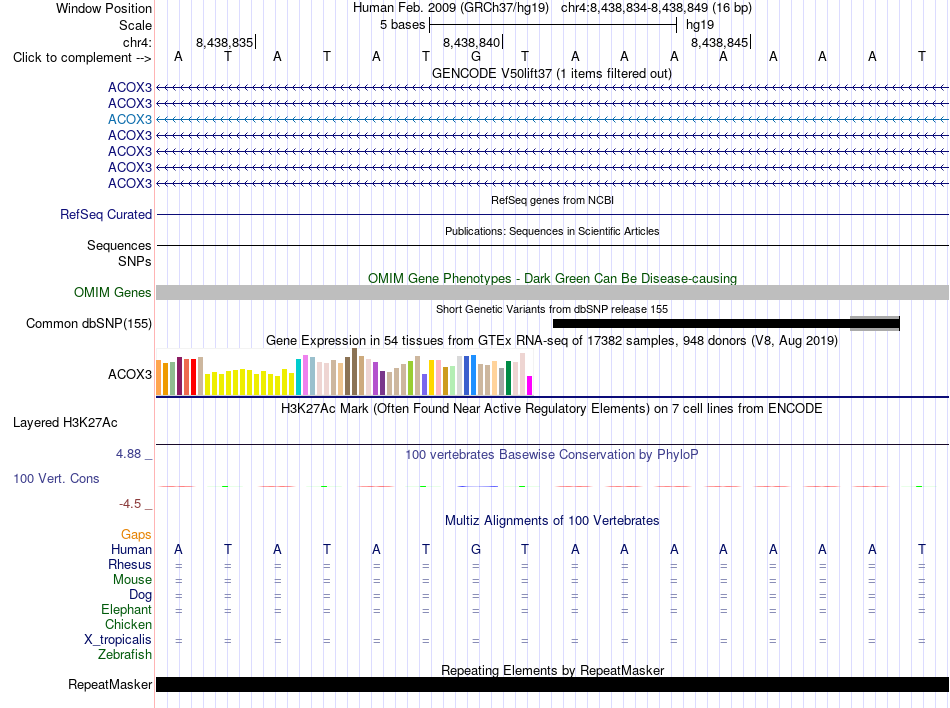Click 'Multiz Alignments of 100 Vertebrates' title
950x708 pixels.
click(x=552, y=520)
